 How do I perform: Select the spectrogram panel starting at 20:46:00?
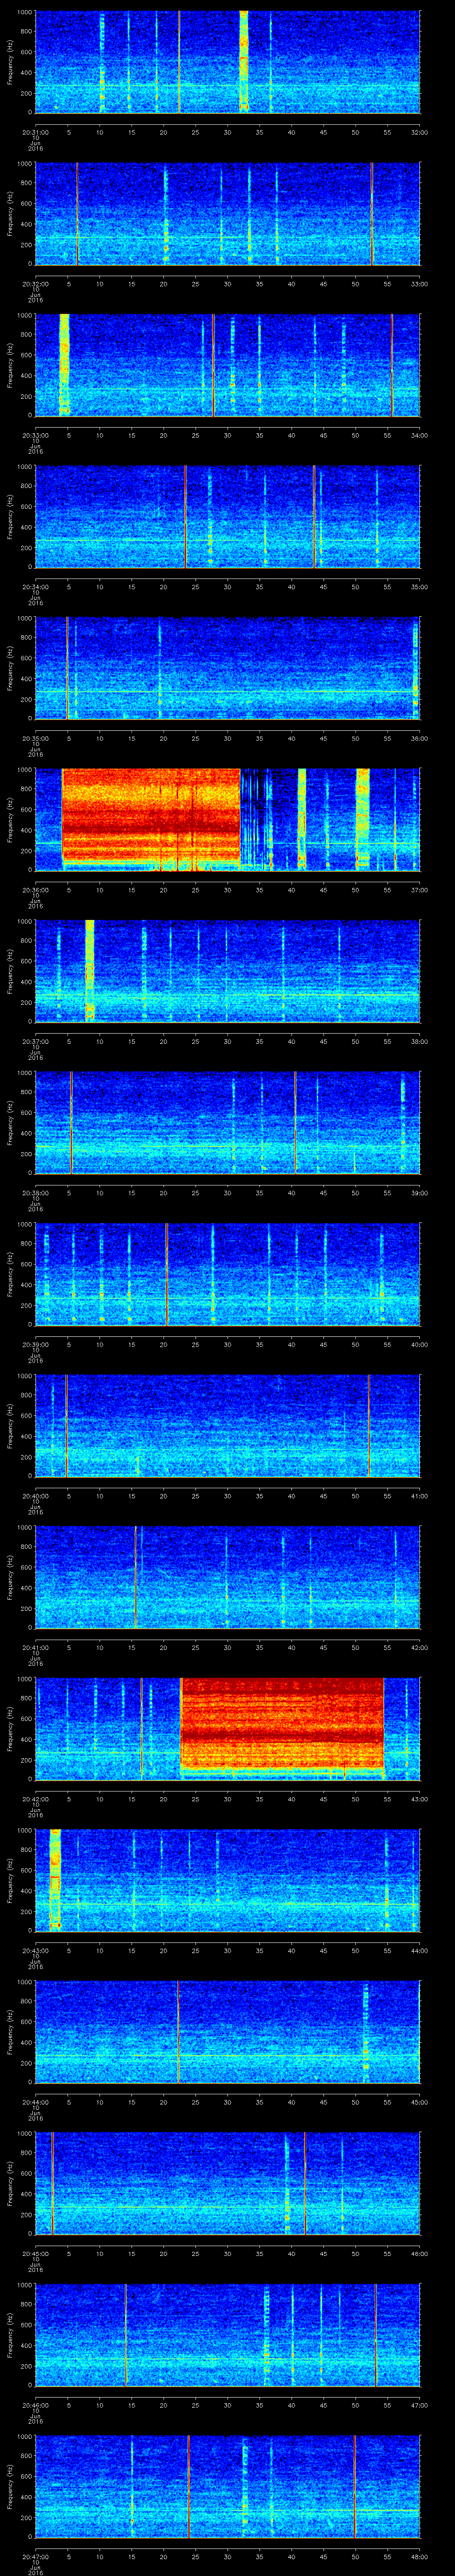[227, 2335]
